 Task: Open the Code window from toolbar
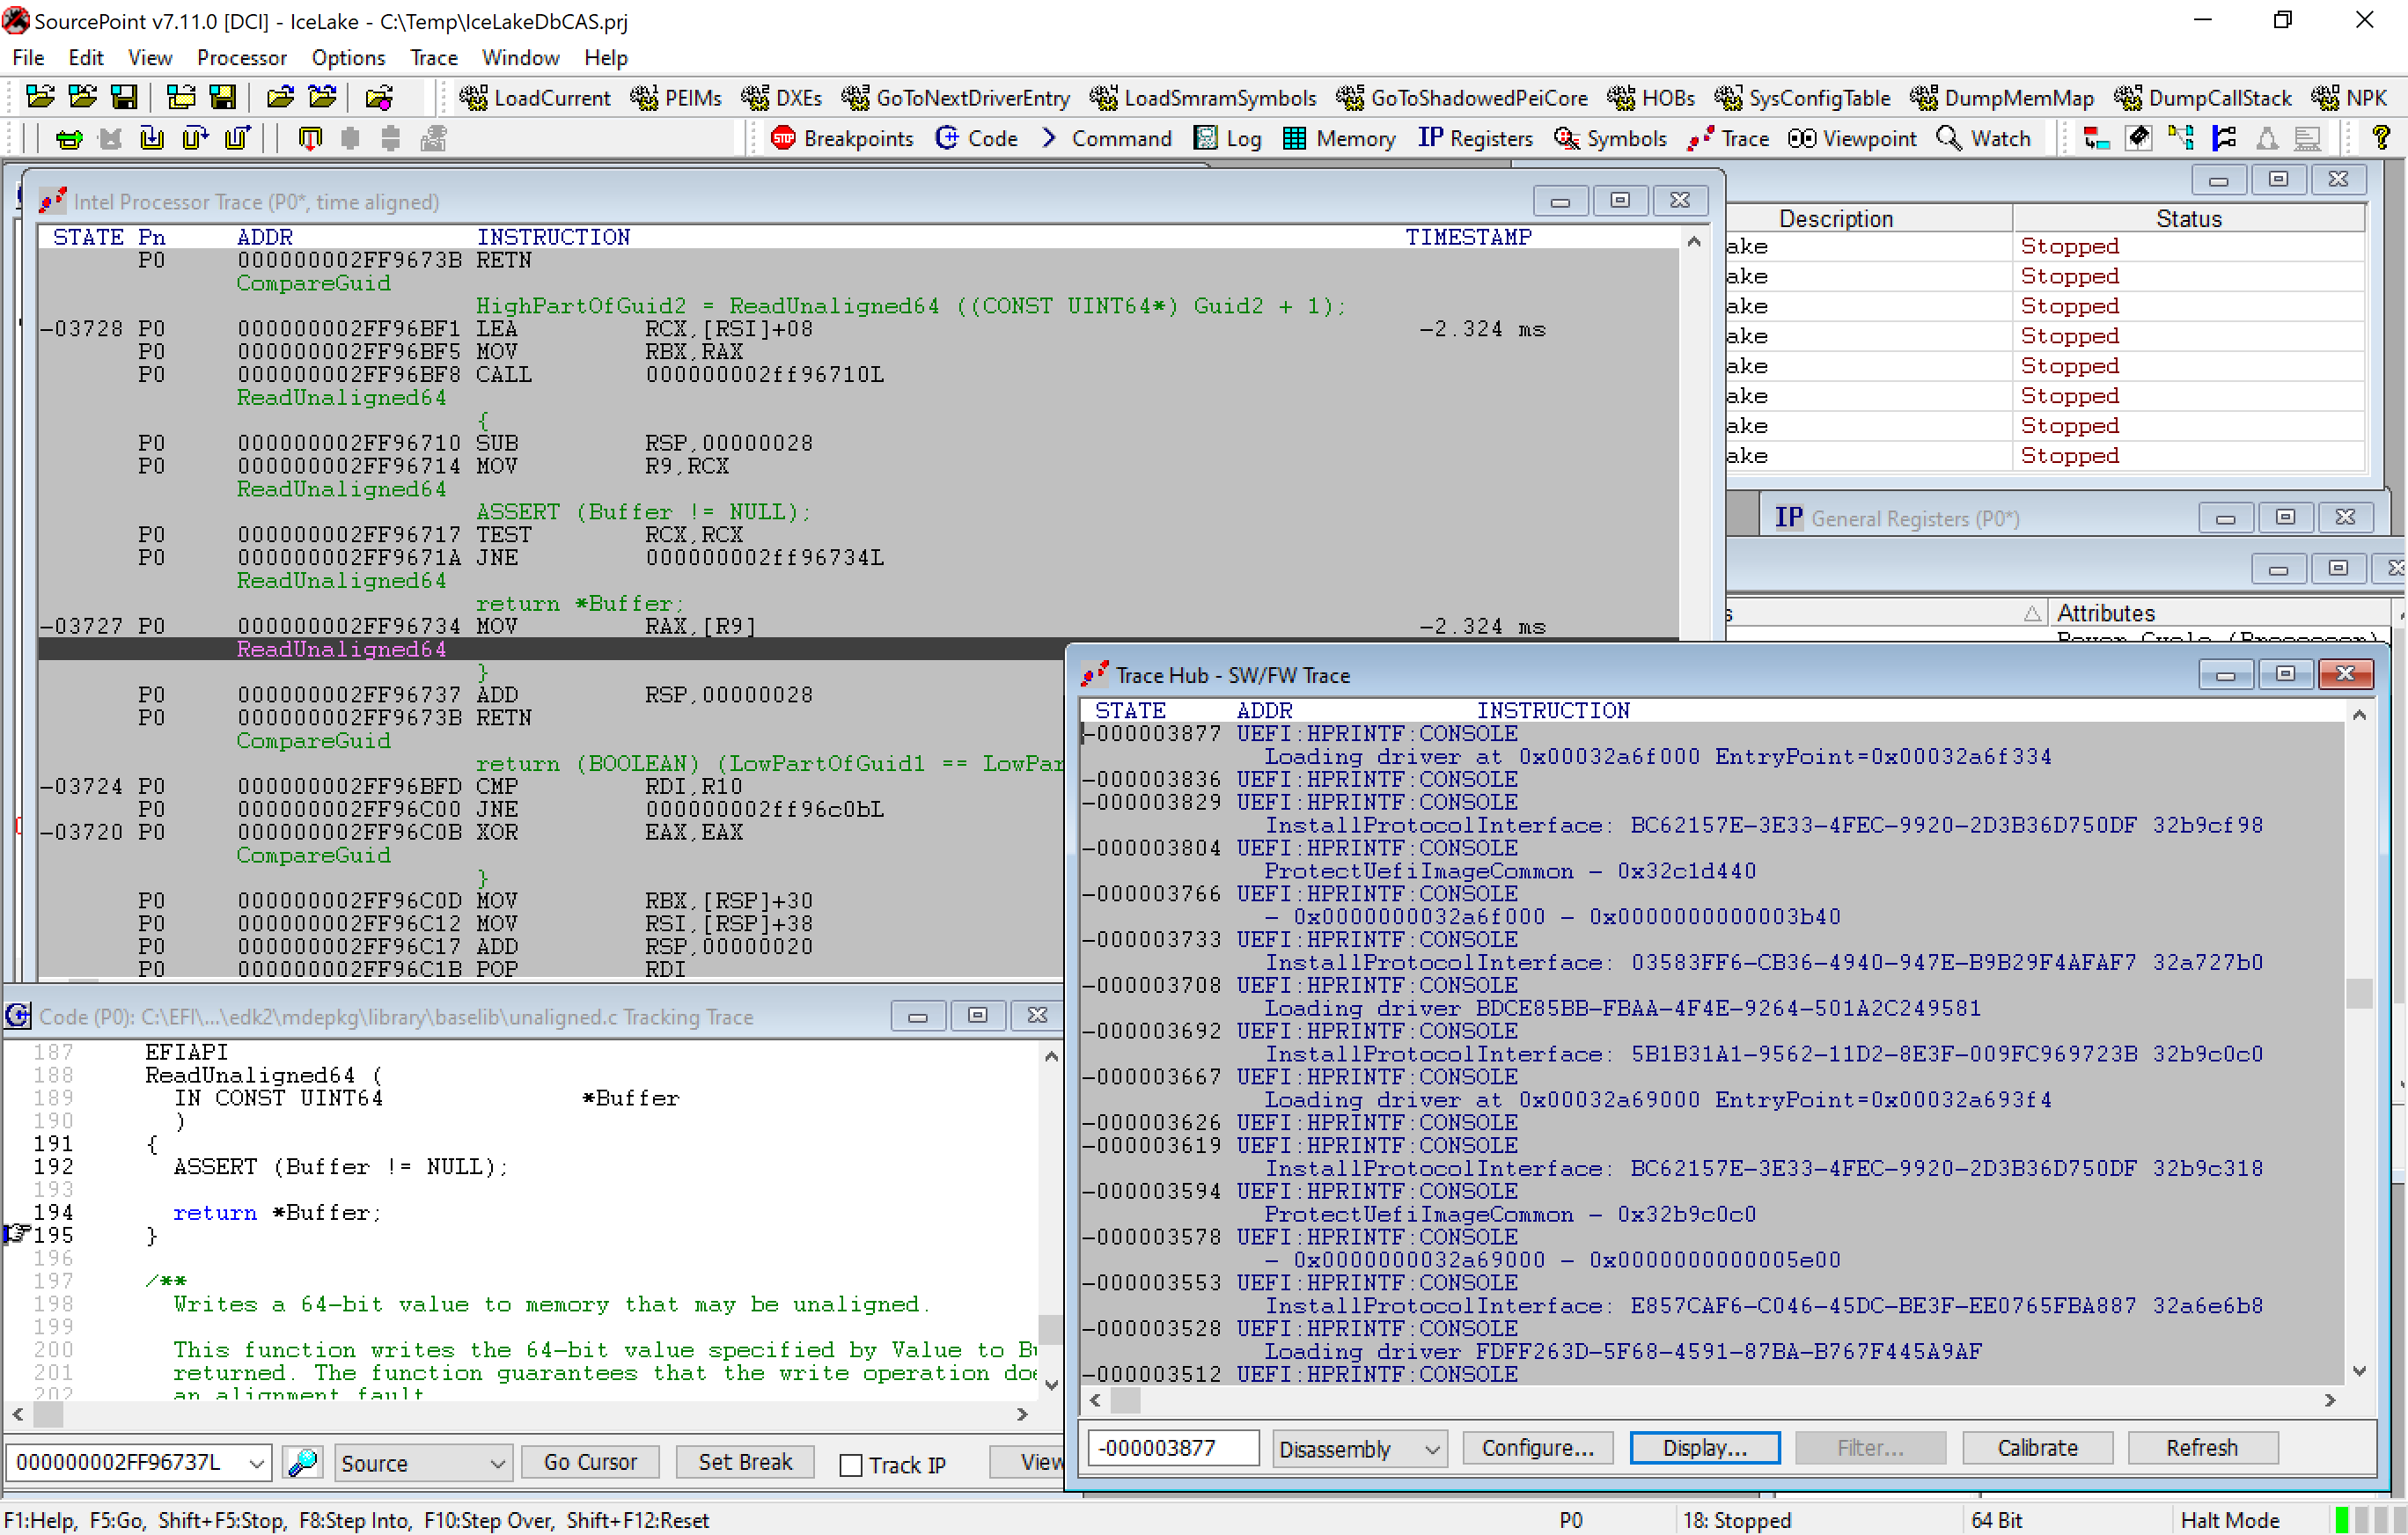[976, 139]
